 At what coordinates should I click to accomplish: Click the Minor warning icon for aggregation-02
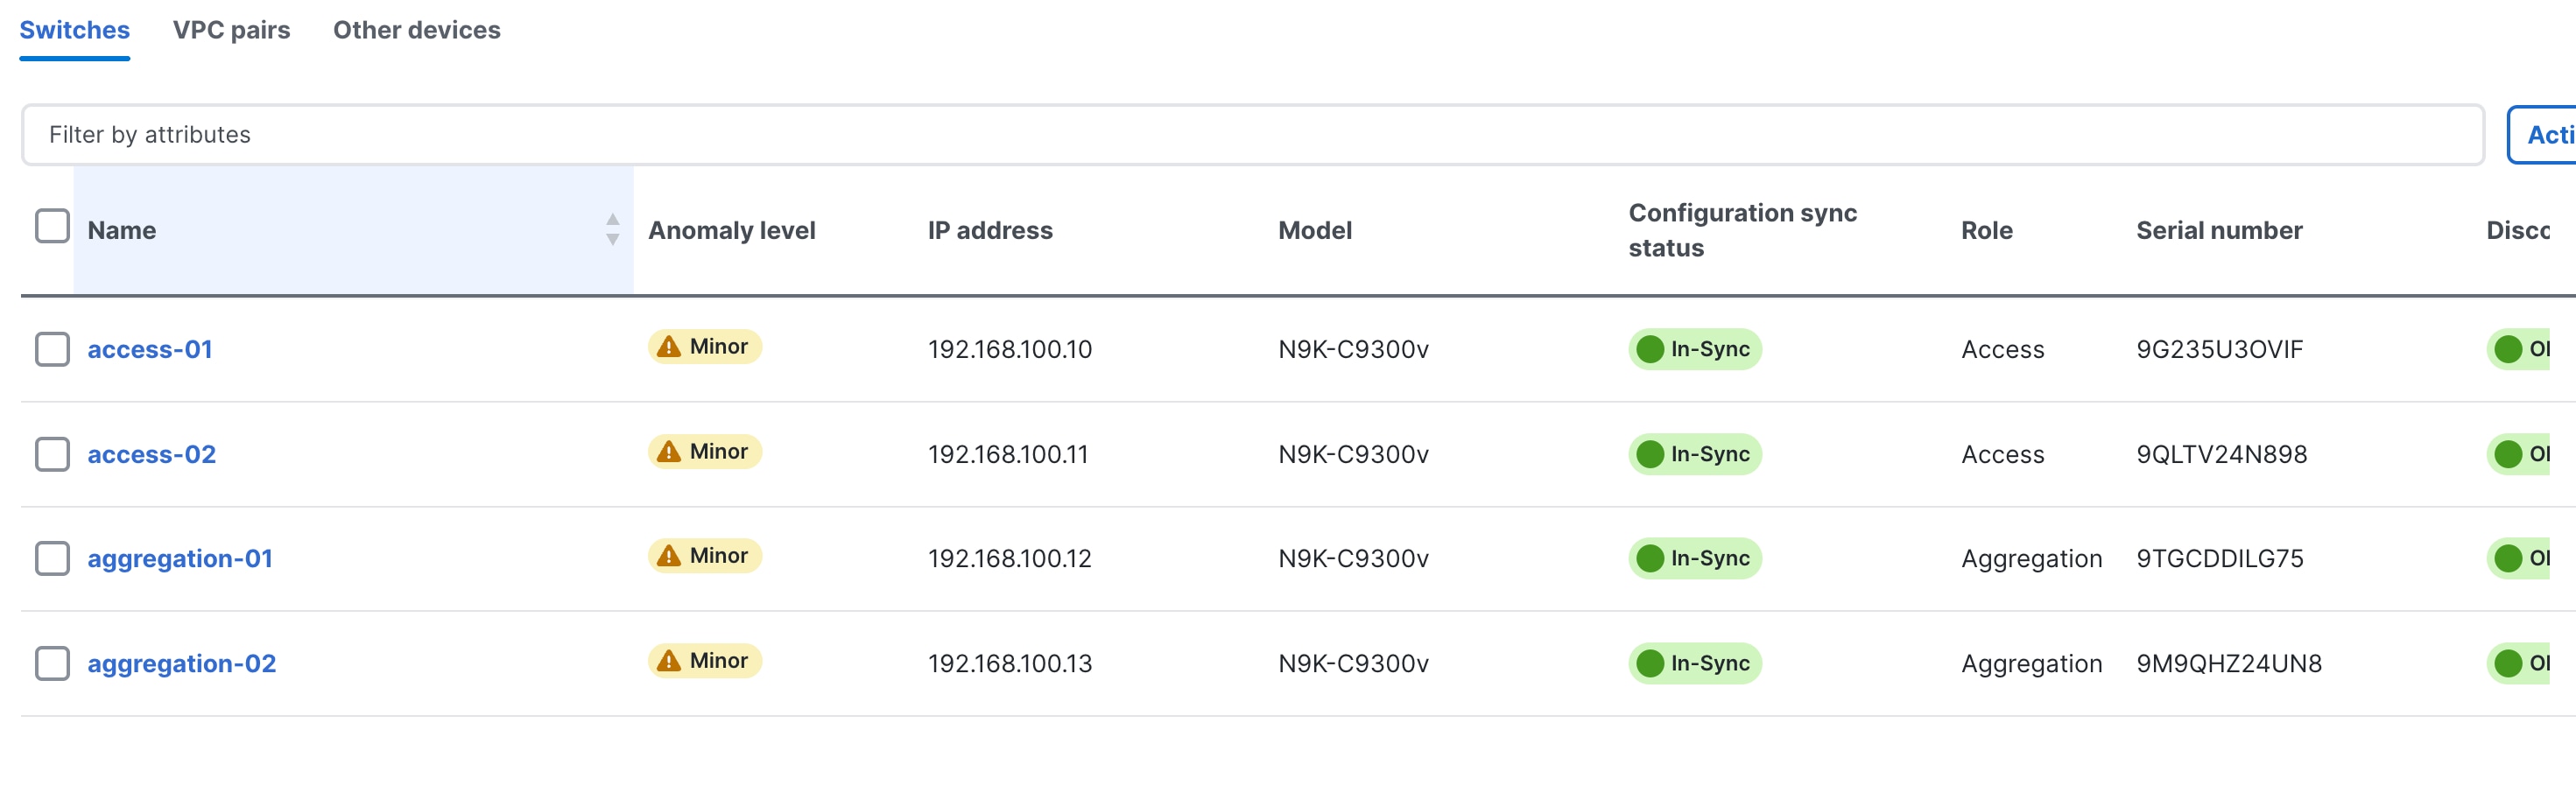pos(669,661)
